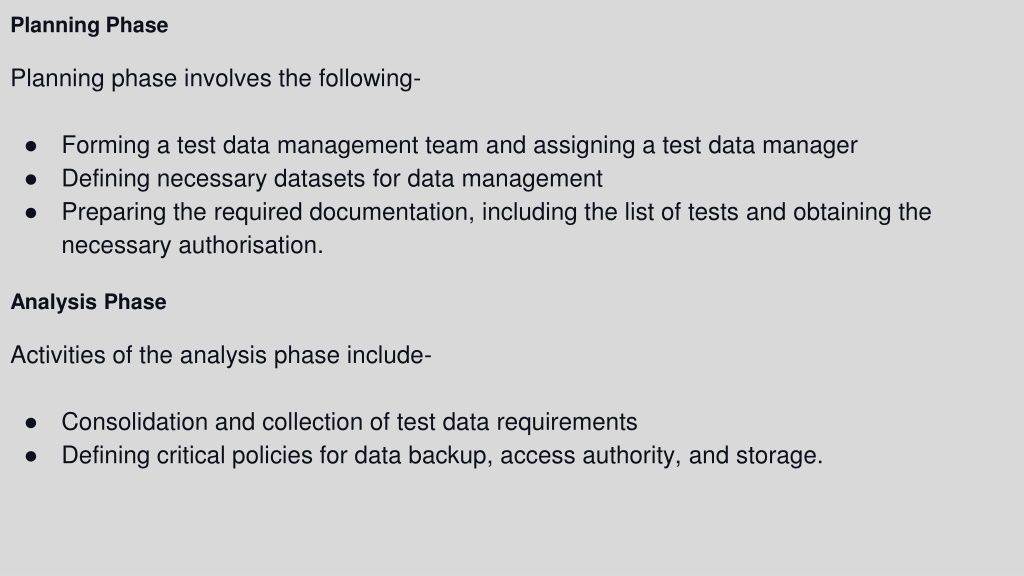The width and height of the screenshot is (1024, 576).
Task: Click the Planning Phase heading
Action: pos(89,25)
